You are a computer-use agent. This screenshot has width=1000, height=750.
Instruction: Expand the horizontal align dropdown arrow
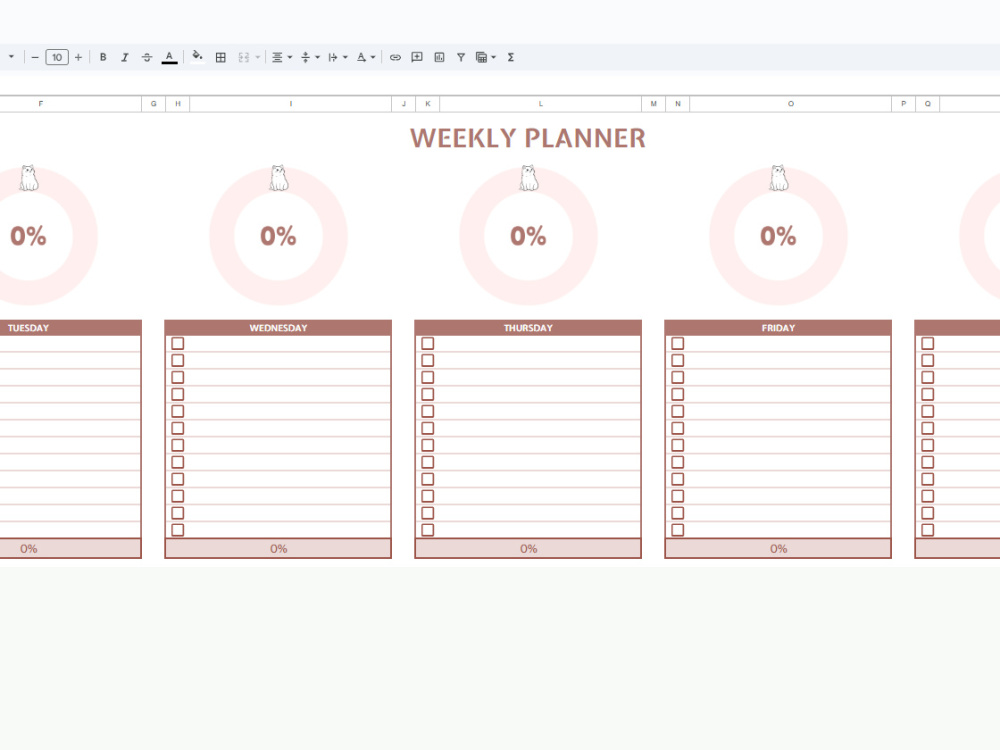pos(290,57)
